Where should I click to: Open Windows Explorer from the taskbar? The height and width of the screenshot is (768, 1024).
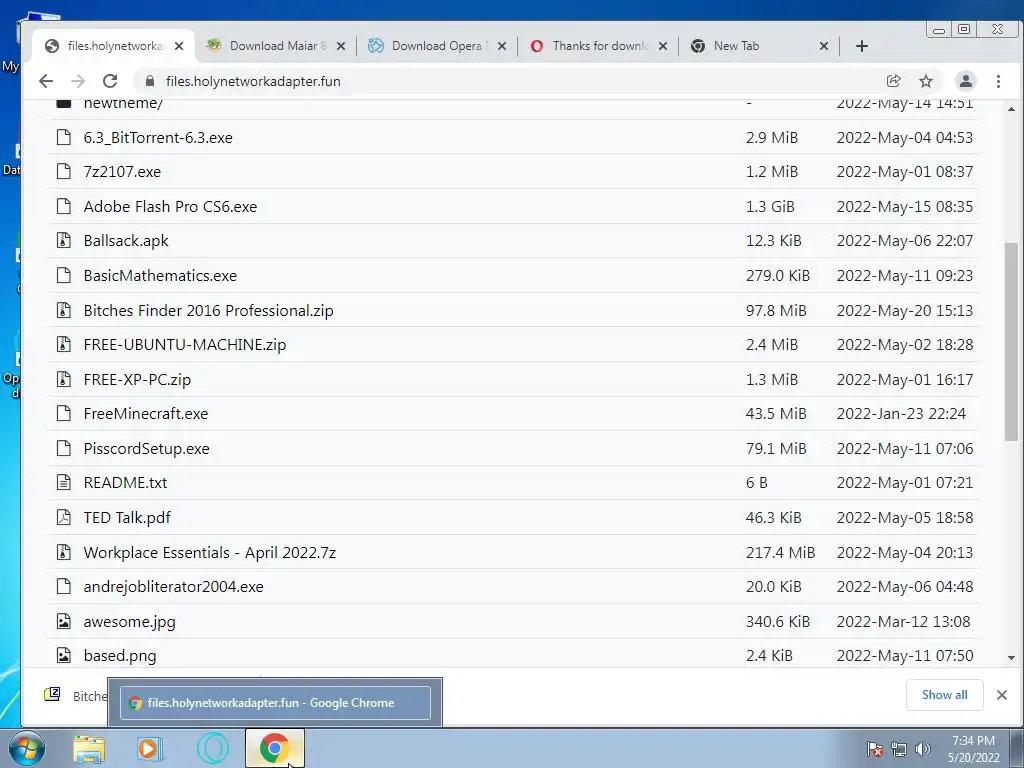tap(89, 748)
